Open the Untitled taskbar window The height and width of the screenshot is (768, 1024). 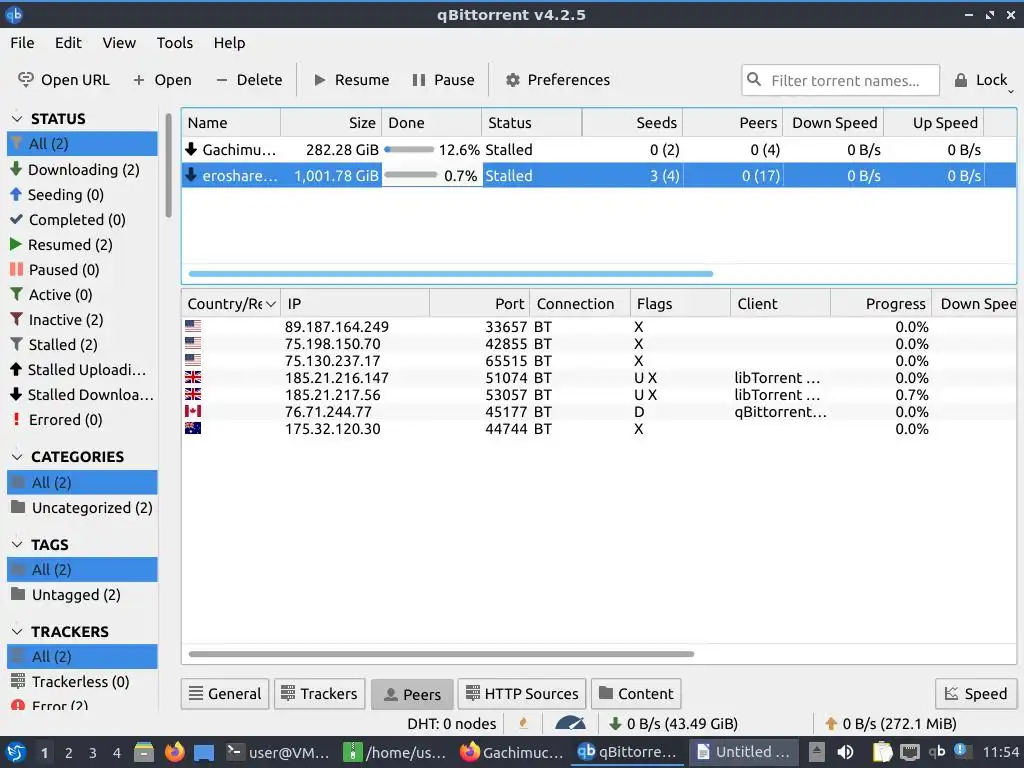(x=744, y=752)
